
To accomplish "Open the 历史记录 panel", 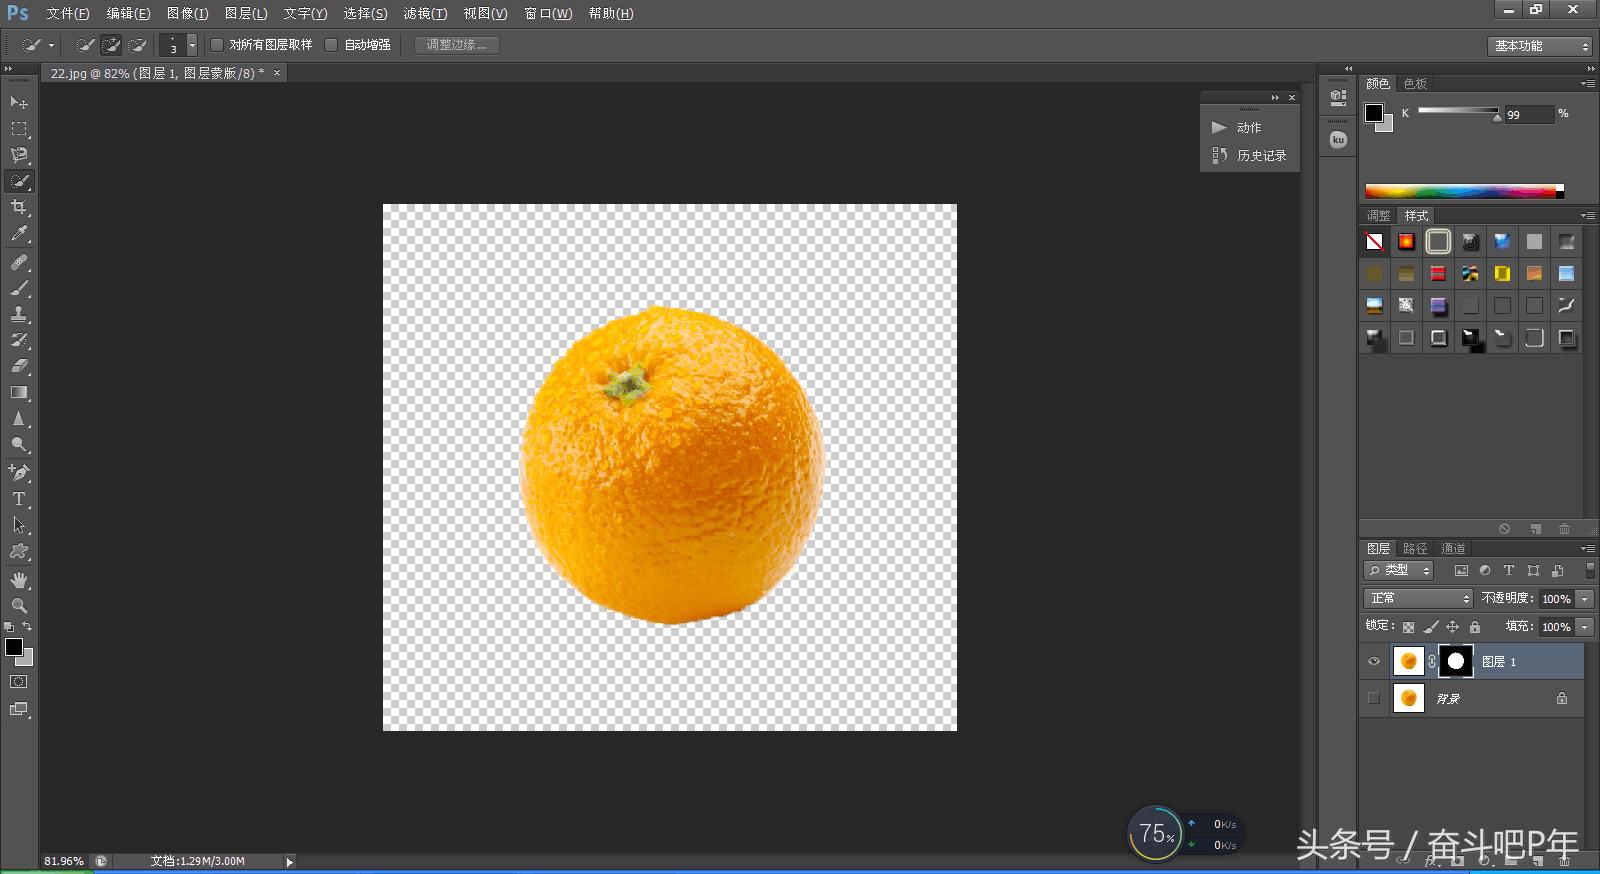I will 1260,155.
